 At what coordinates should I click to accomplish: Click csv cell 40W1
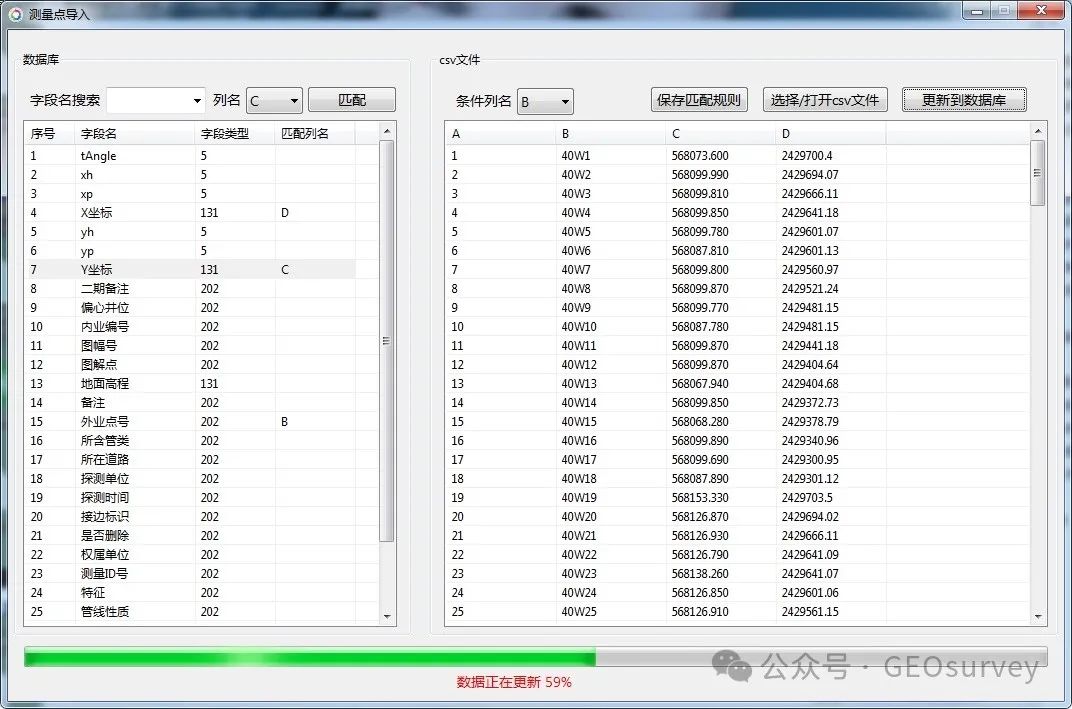576,156
